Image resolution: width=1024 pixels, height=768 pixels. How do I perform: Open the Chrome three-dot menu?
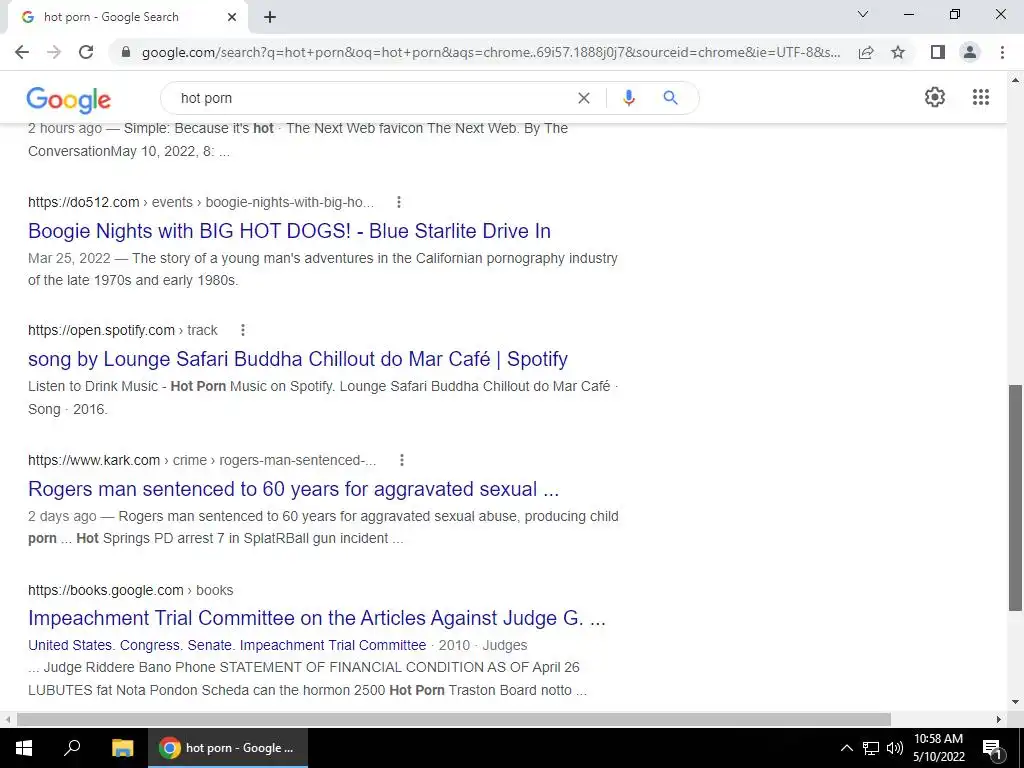(x=1002, y=52)
